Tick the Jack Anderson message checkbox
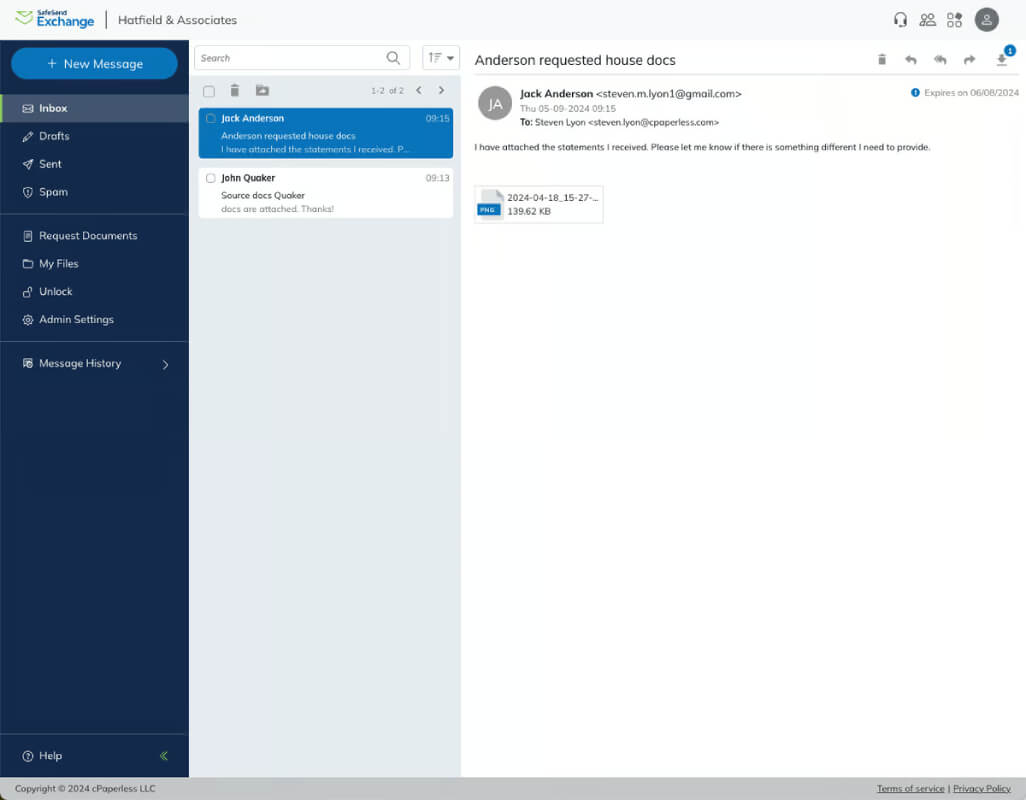The width and height of the screenshot is (1026, 800). point(211,118)
